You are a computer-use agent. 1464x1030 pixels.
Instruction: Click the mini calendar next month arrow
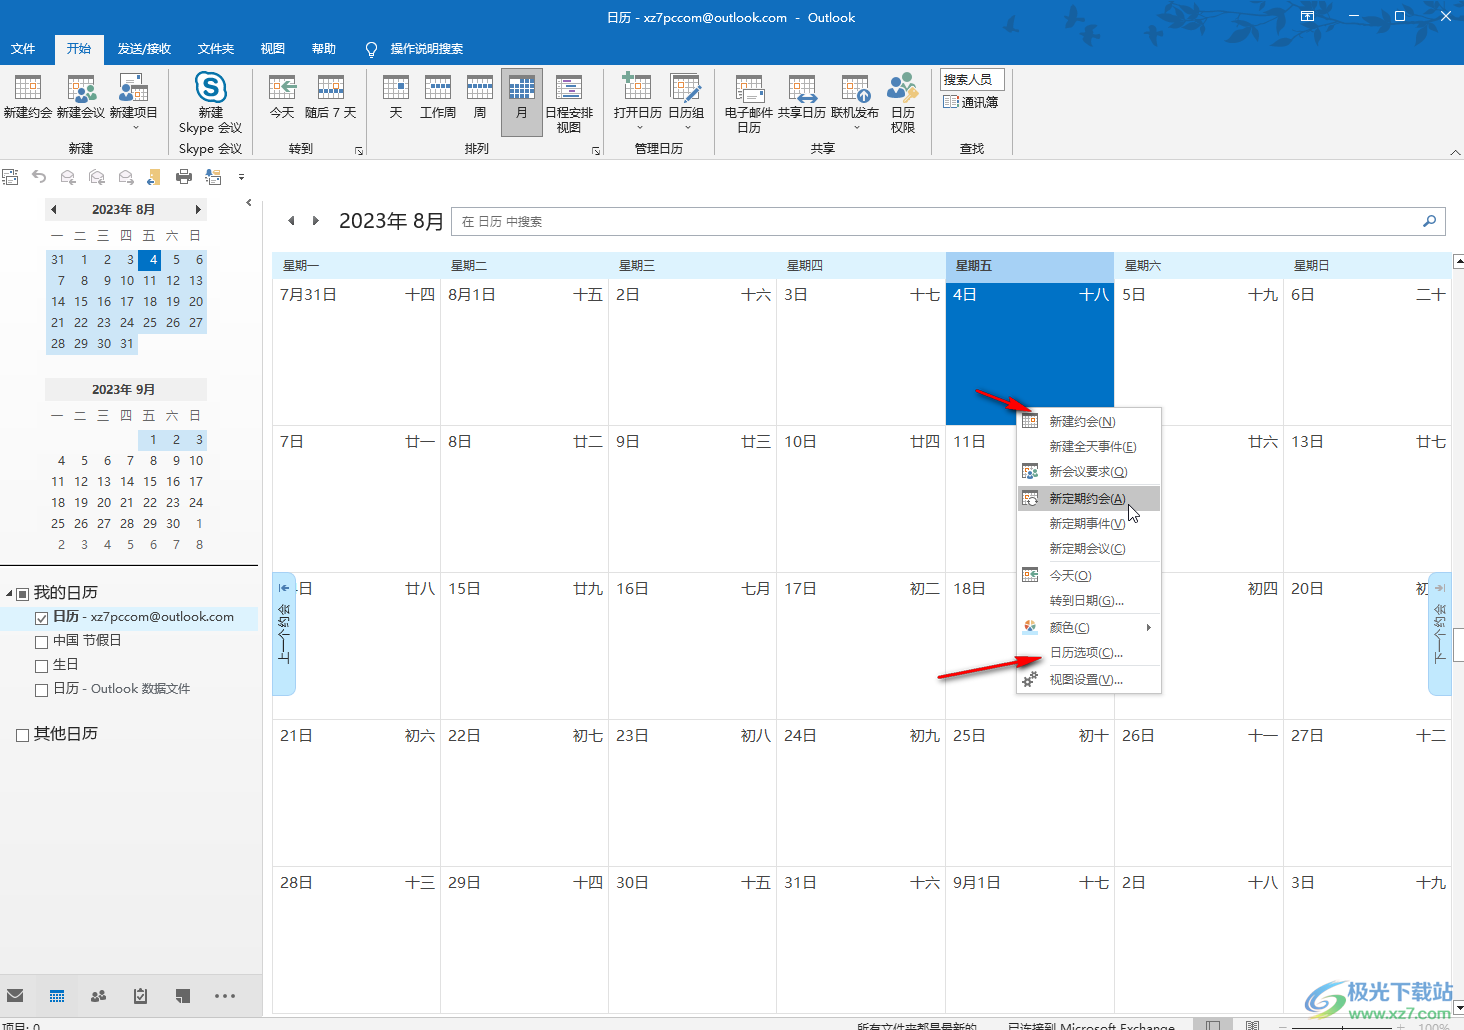click(198, 210)
